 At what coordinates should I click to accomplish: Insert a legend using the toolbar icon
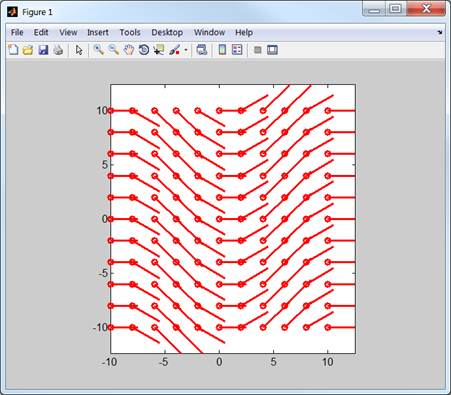tap(237, 50)
